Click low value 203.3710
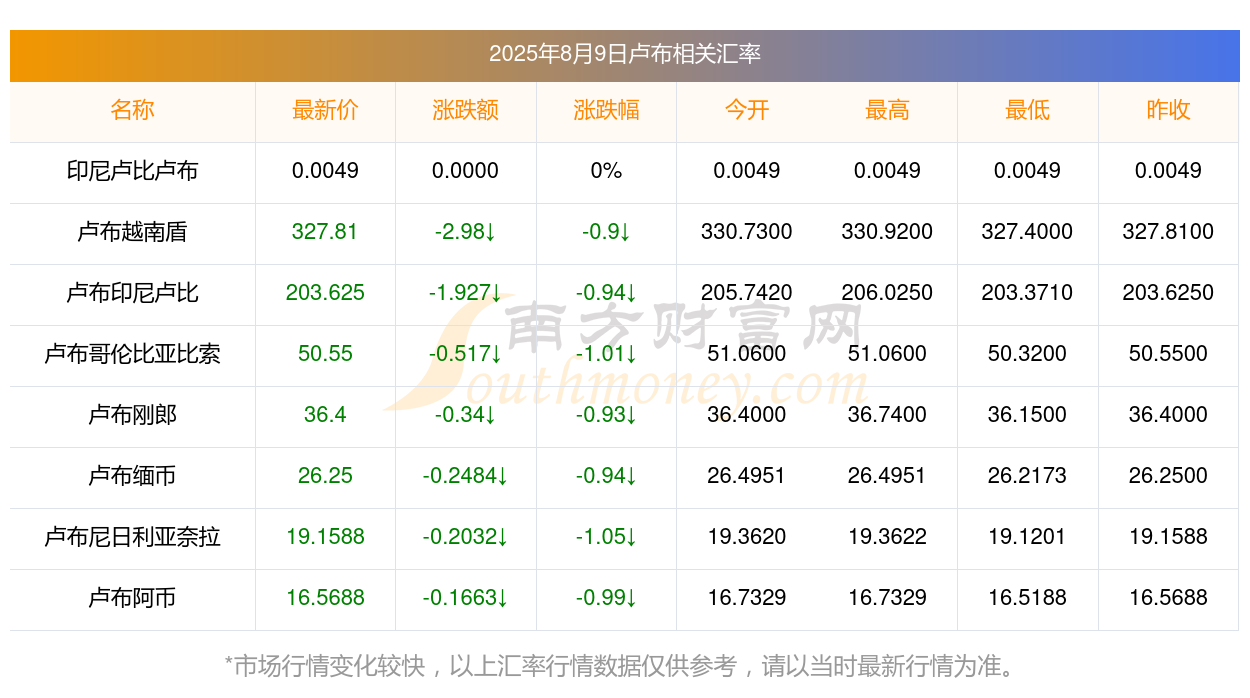 (1028, 293)
